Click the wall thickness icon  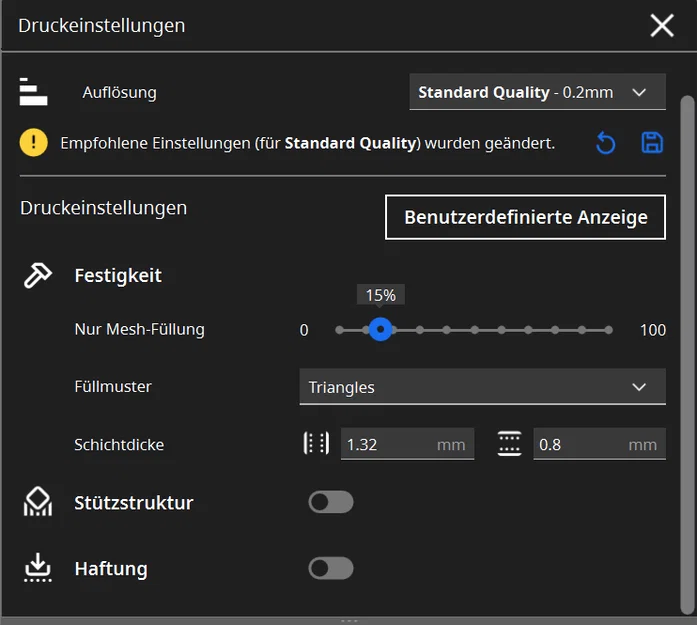[x=316, y=444]
